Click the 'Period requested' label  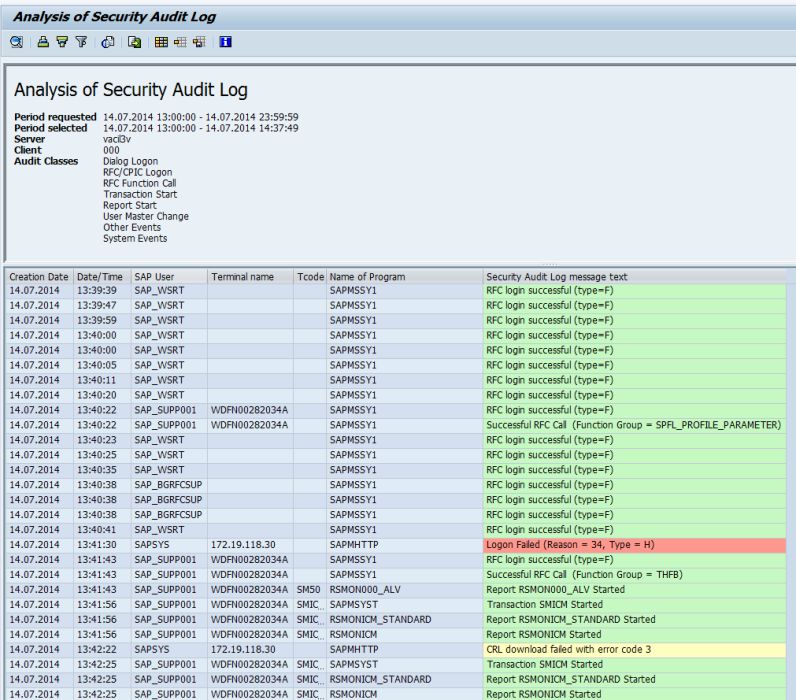point(55,117)
